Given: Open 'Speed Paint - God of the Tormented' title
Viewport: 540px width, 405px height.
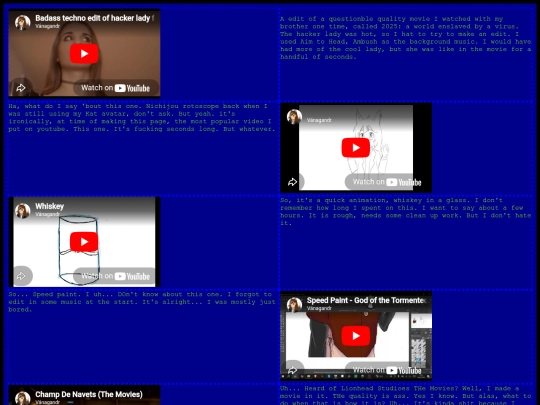Looking at the screenshot, I should [366, 300].
